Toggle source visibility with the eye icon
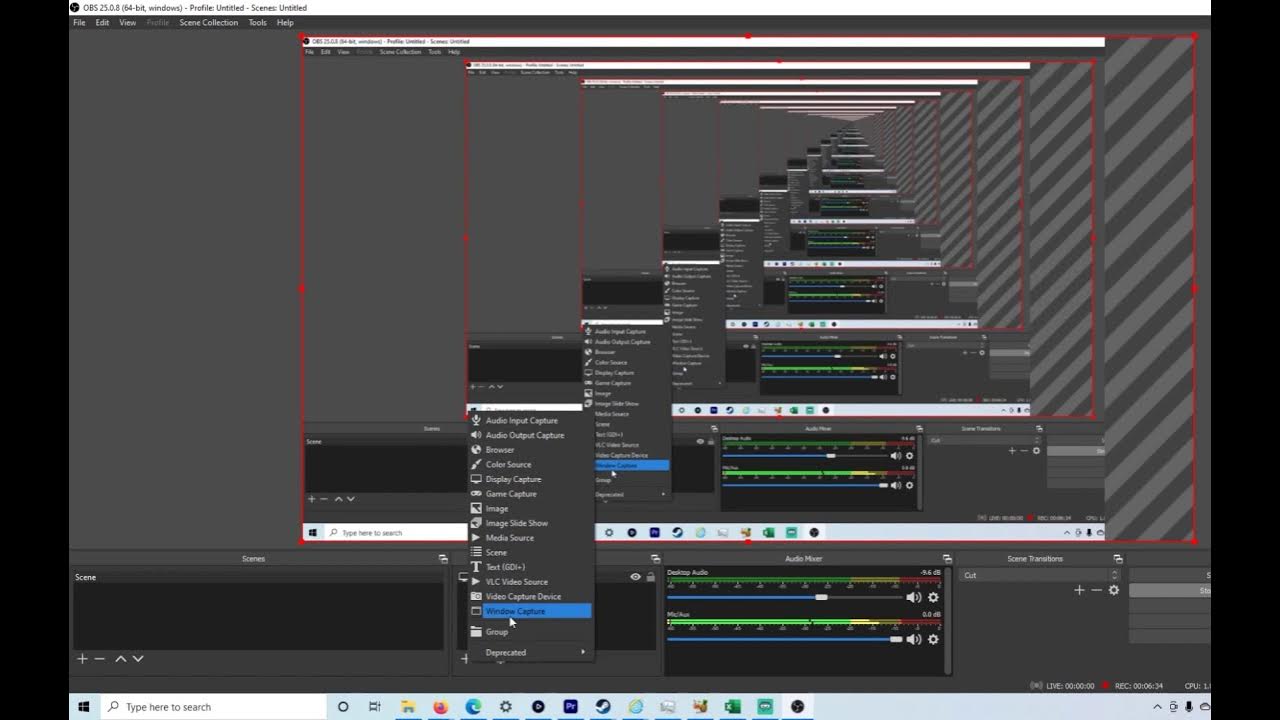Image resolution: width=1280 pixels, height=720 pixels. pos(635,577)
